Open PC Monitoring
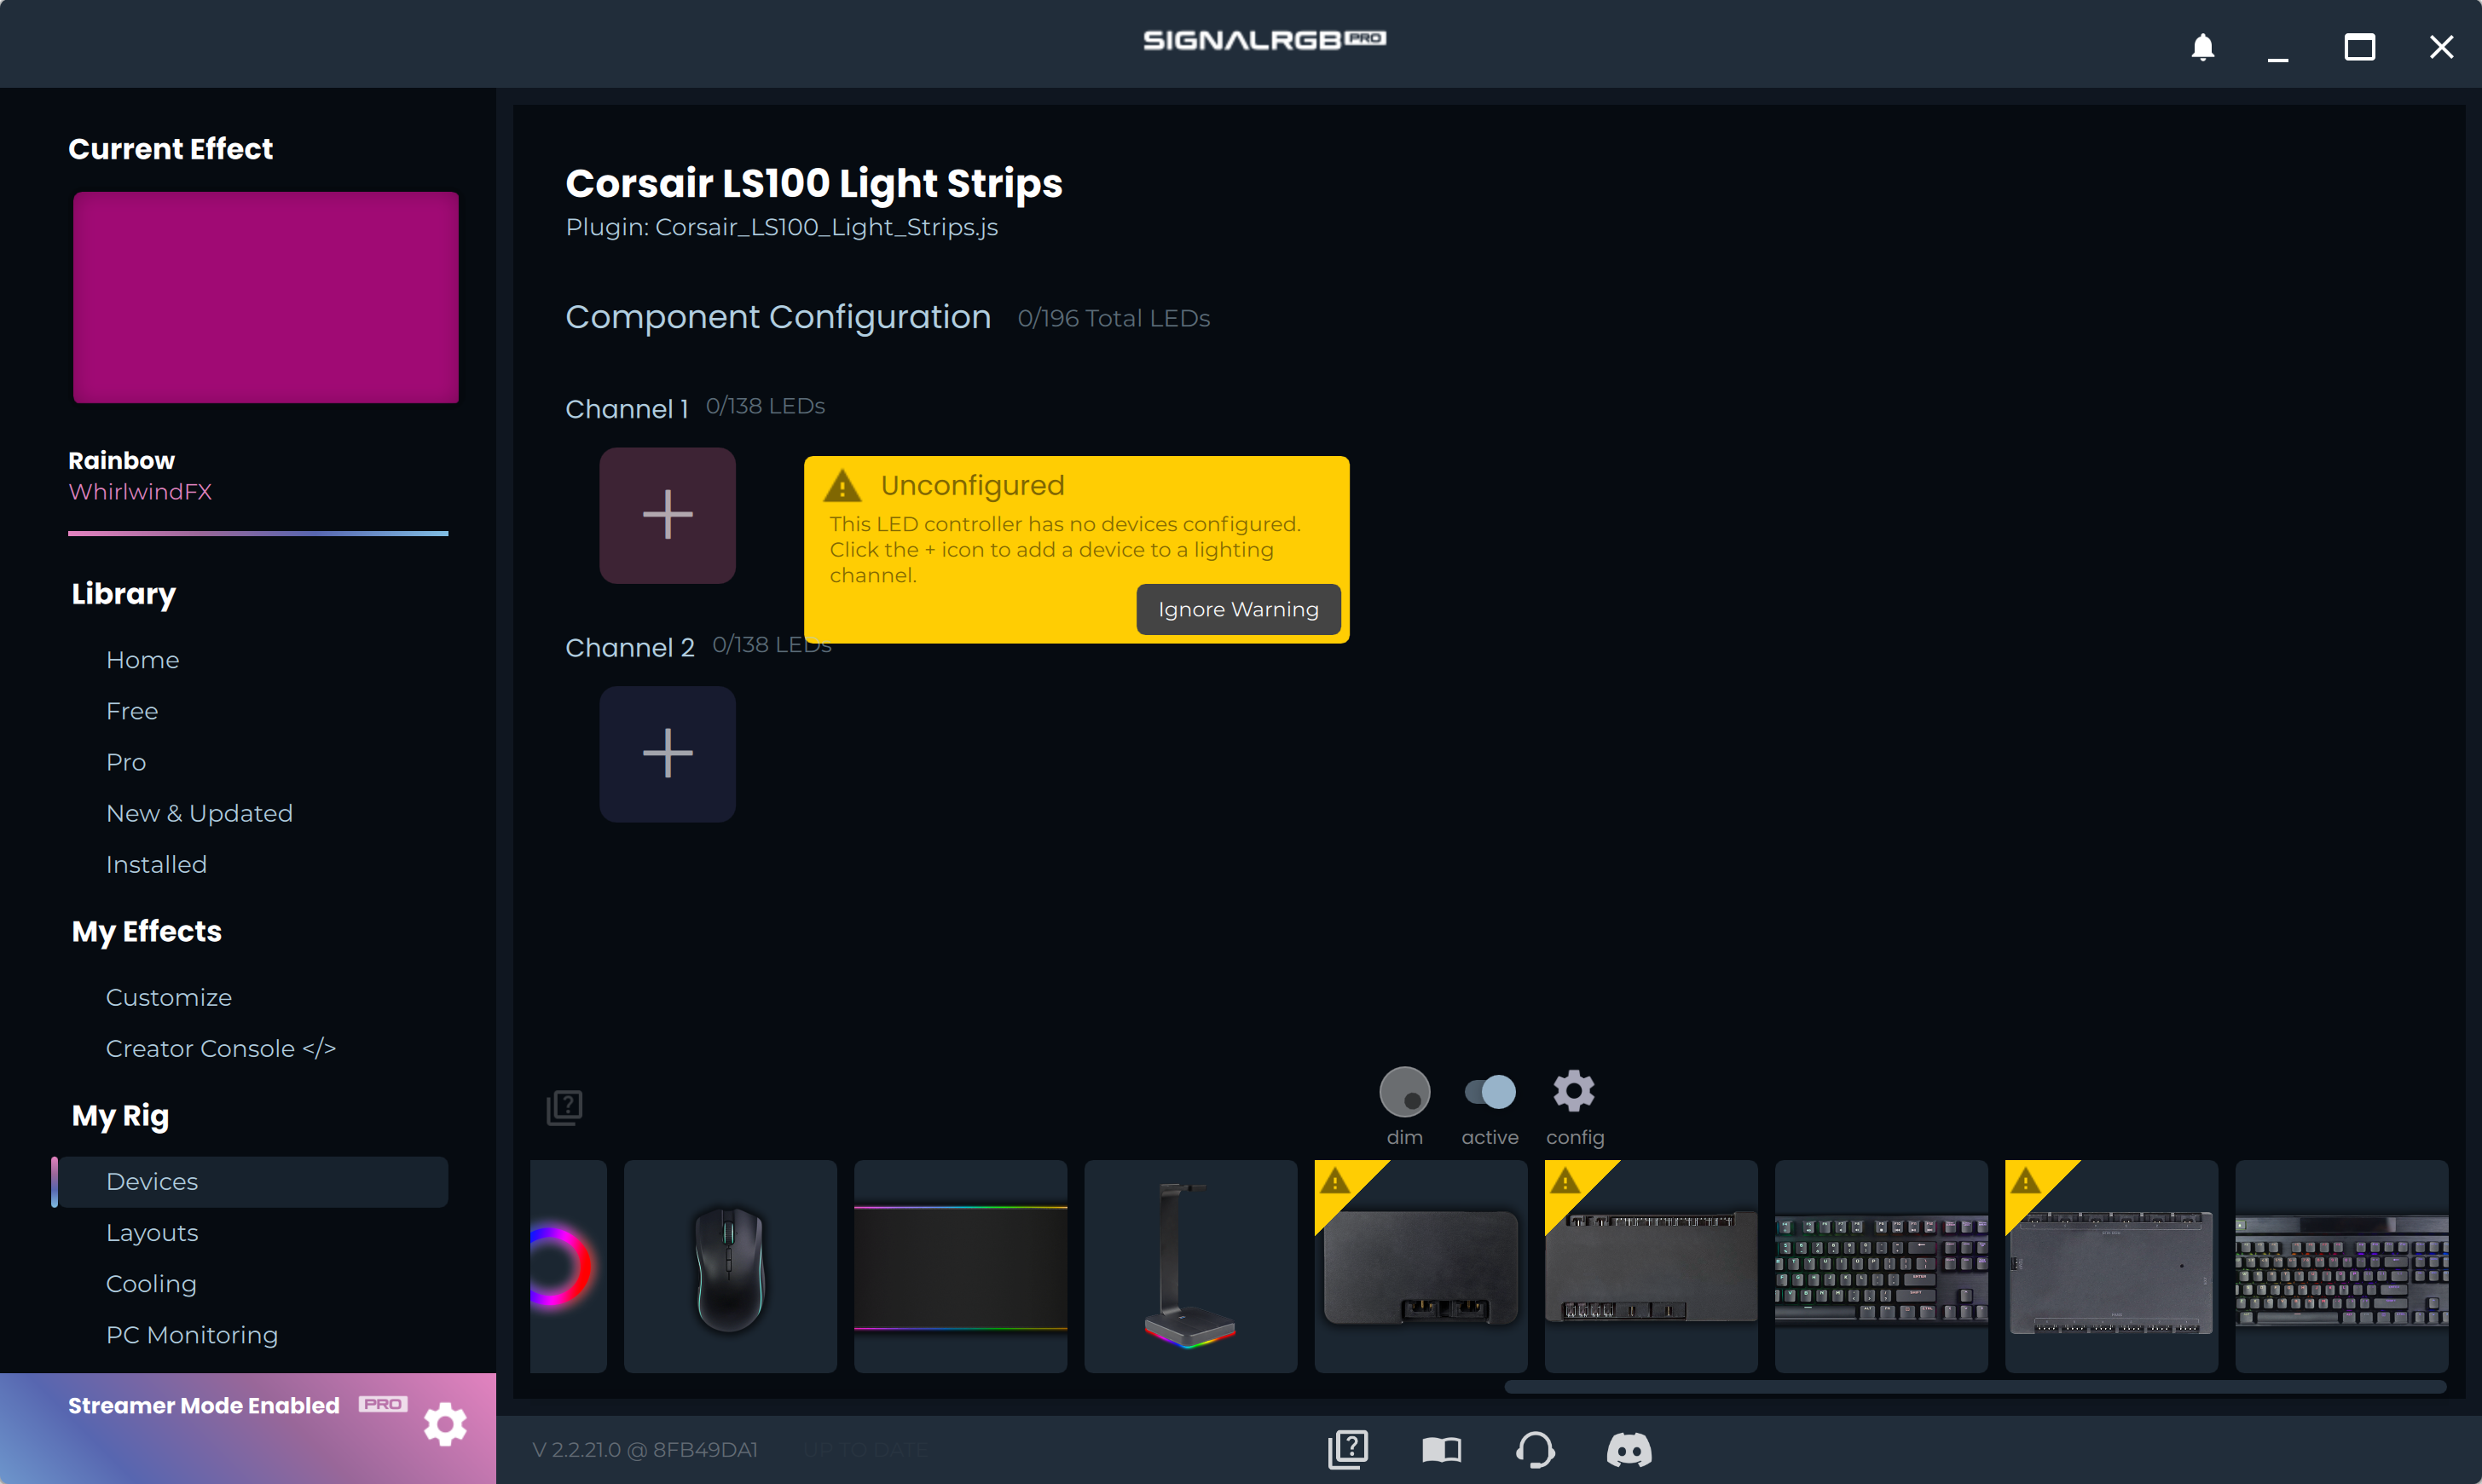Screen dimensions: 2482x1484 [x=192, y=1335]
